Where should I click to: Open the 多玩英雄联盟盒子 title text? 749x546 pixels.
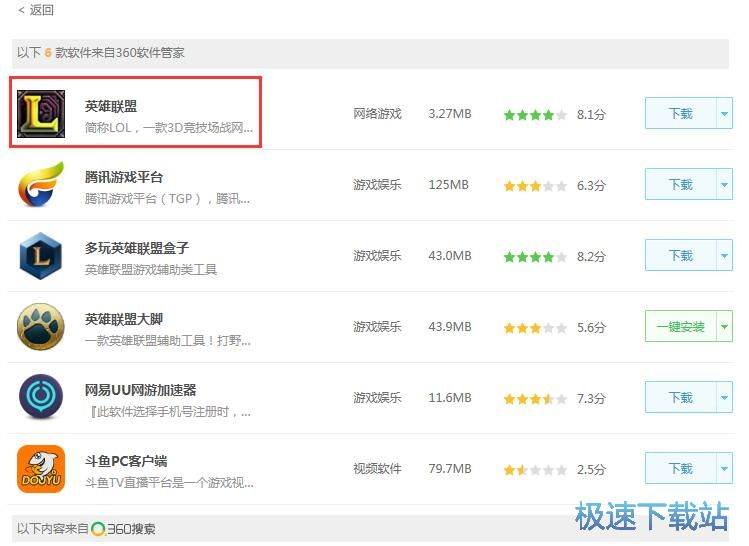coord(137,248)
